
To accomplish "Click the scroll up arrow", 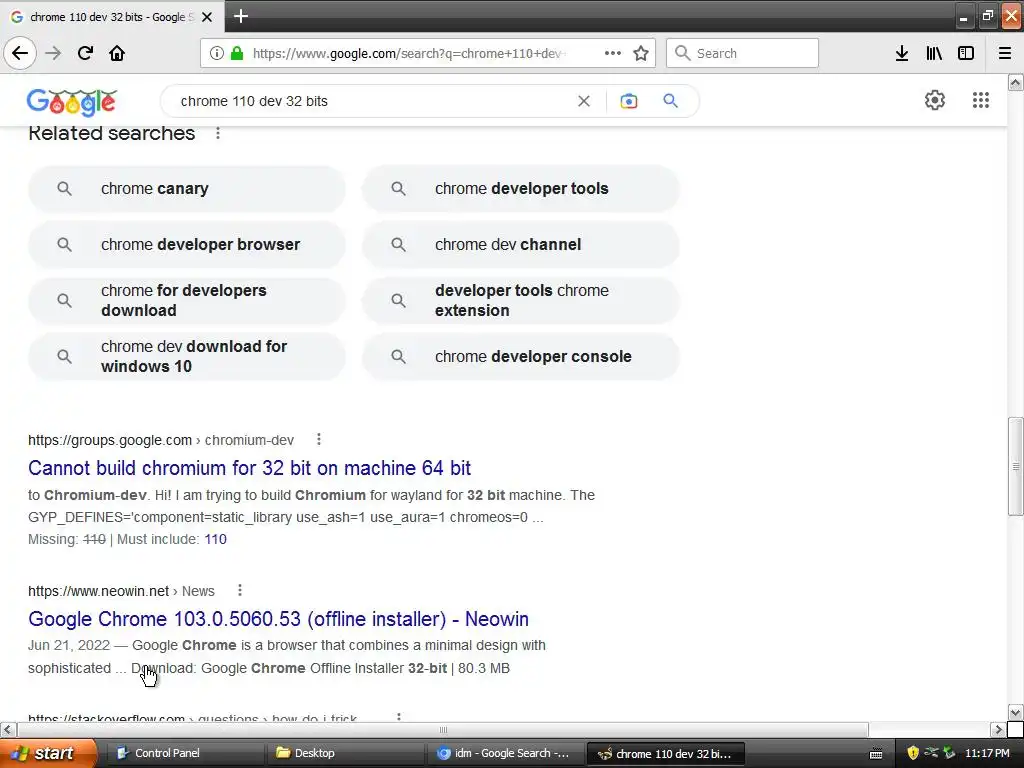I will [x=1016, y=82].
